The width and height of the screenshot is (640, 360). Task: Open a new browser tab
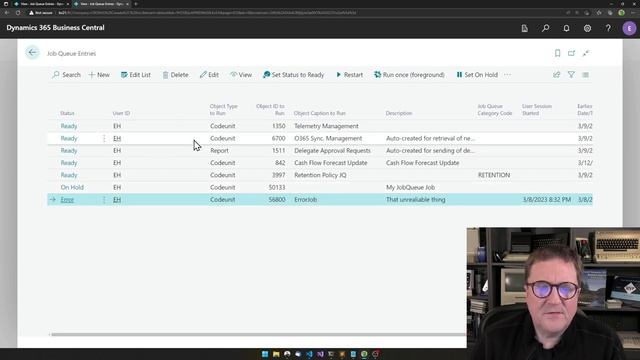(x=136, y=4)
